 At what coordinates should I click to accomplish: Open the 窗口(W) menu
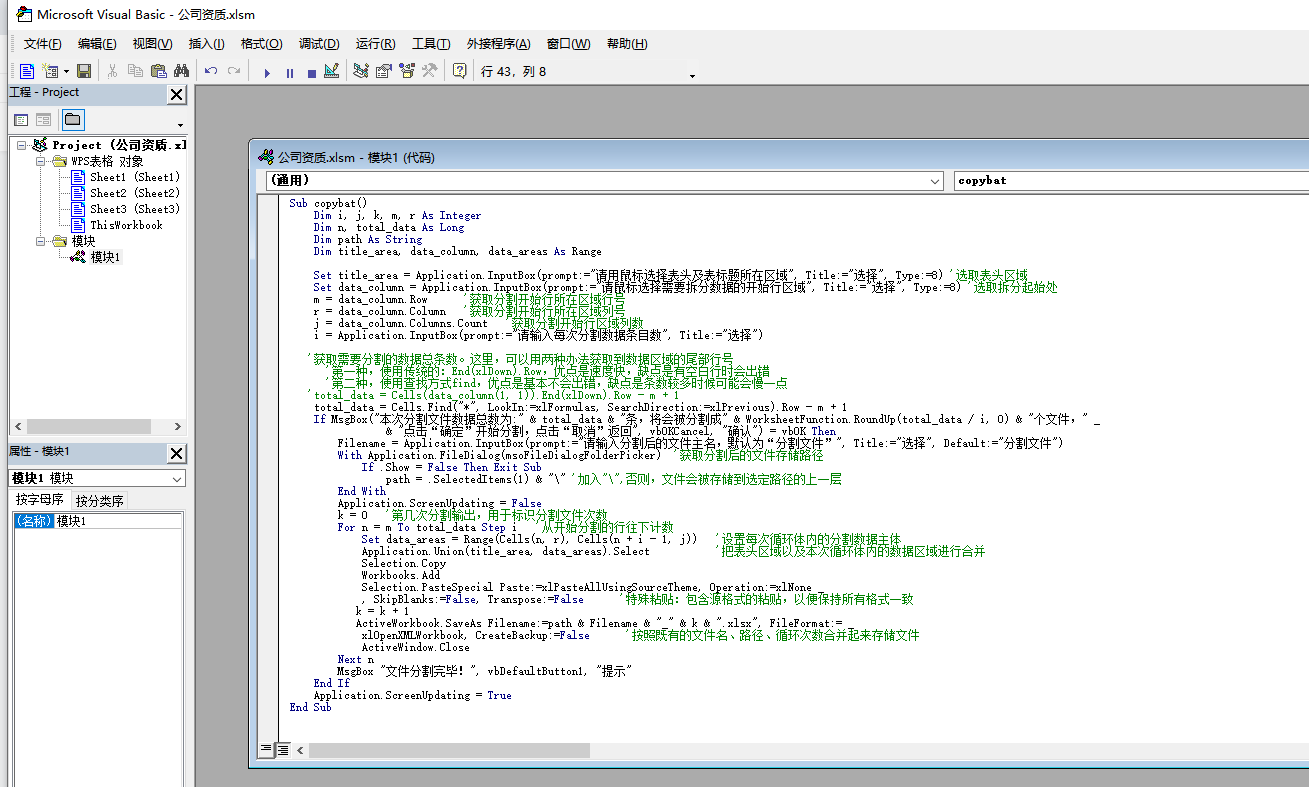tap(568, 44)
